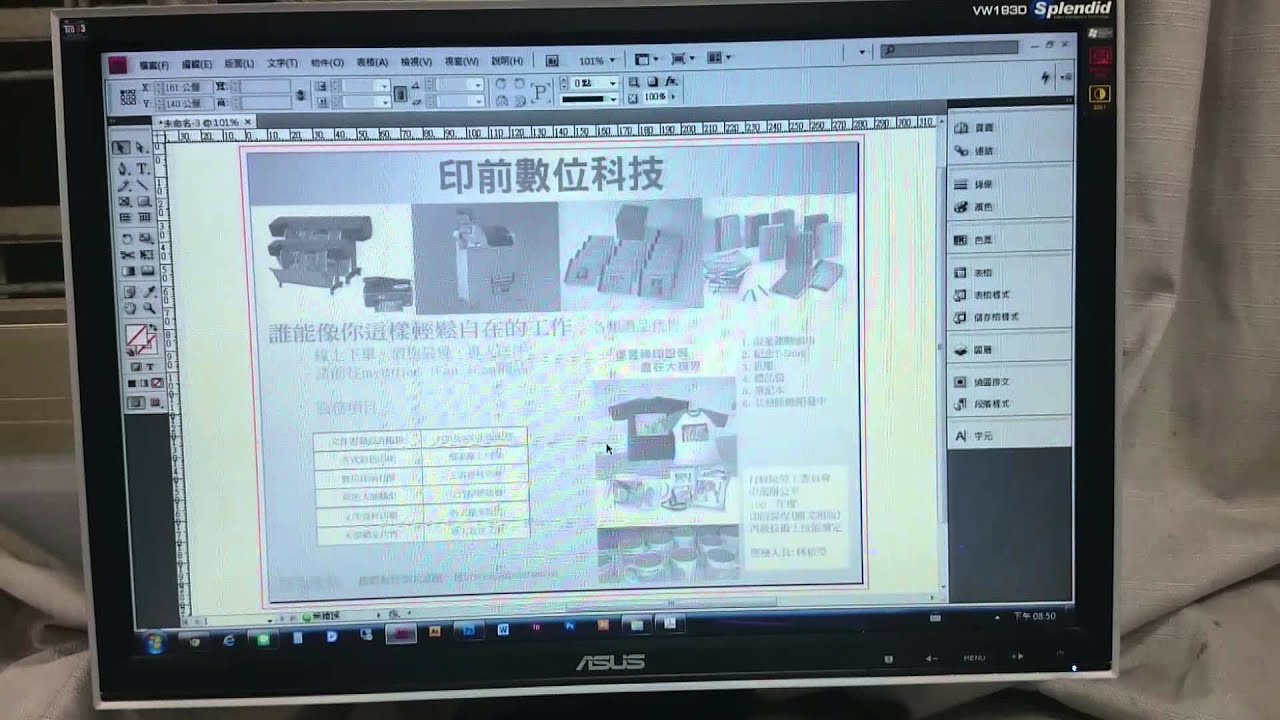Open the 文字(T) menu
This screenshot has width=1280, height=720.
(282, 62)
